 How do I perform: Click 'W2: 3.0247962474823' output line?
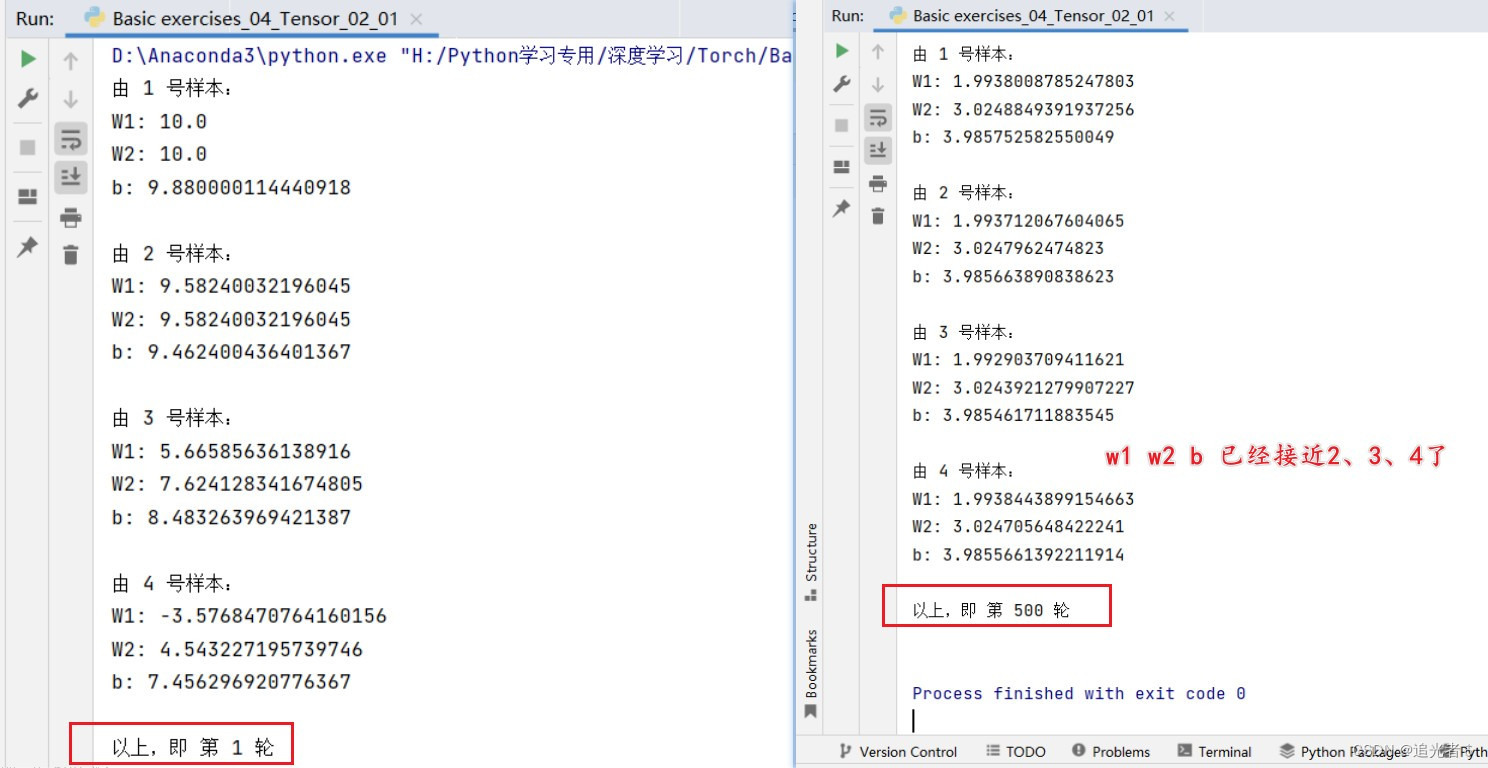(x=1008, y=248)
